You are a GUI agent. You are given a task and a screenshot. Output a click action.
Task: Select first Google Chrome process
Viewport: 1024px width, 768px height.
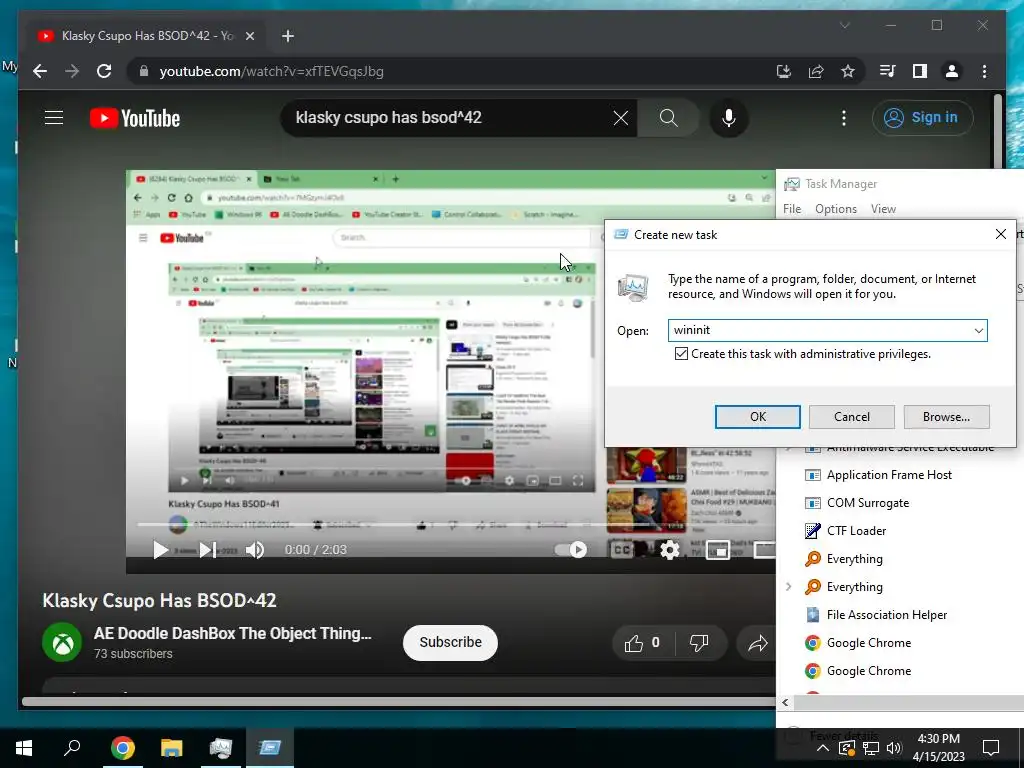(869, 643)
